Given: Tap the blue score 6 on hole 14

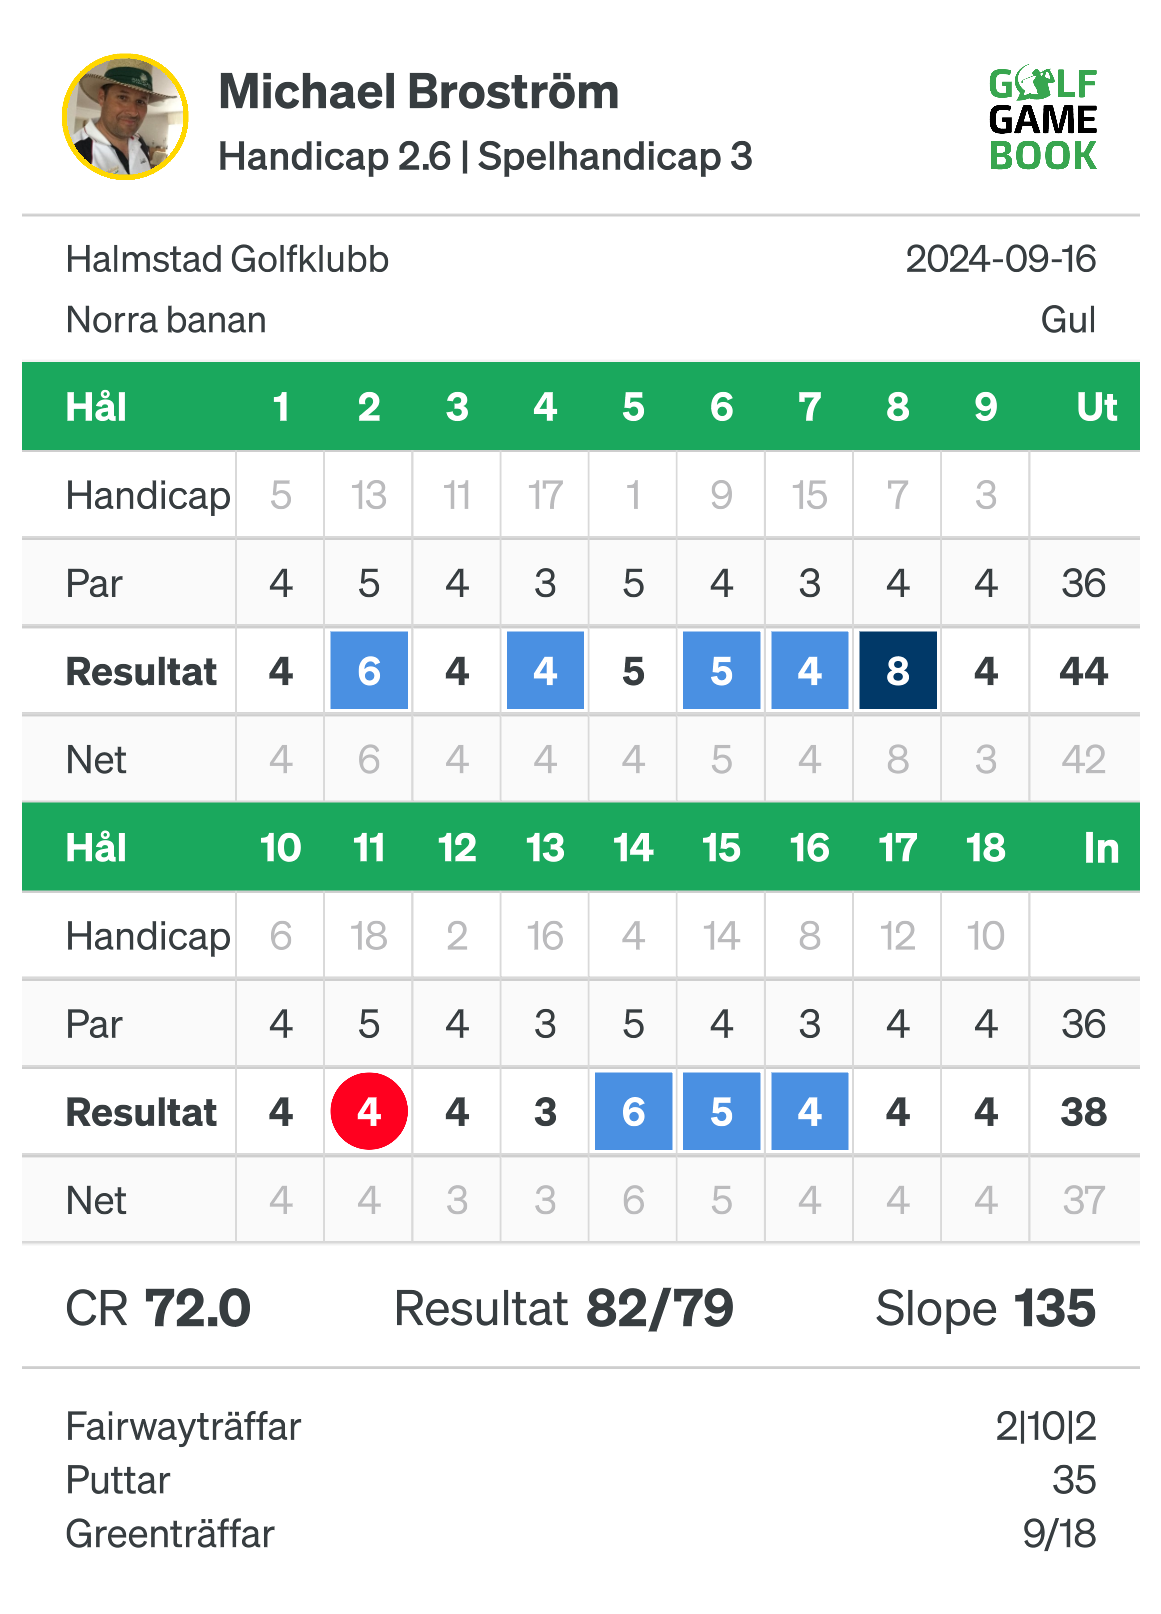Looking at the screenshot, I should [x=633, y=1111].
